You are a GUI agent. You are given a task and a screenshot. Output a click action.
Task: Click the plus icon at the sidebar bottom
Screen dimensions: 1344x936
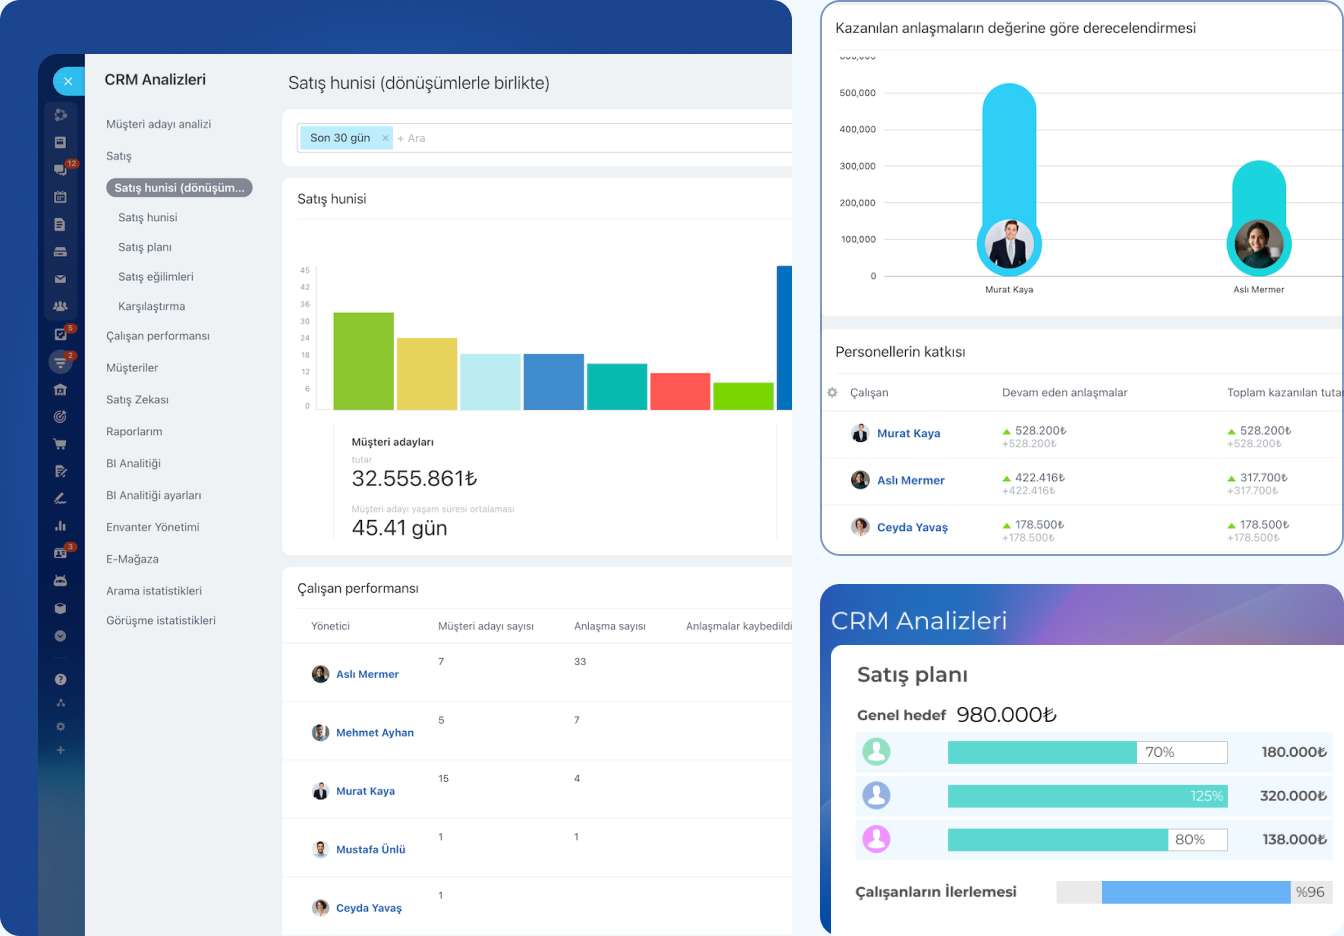(60, 750)
